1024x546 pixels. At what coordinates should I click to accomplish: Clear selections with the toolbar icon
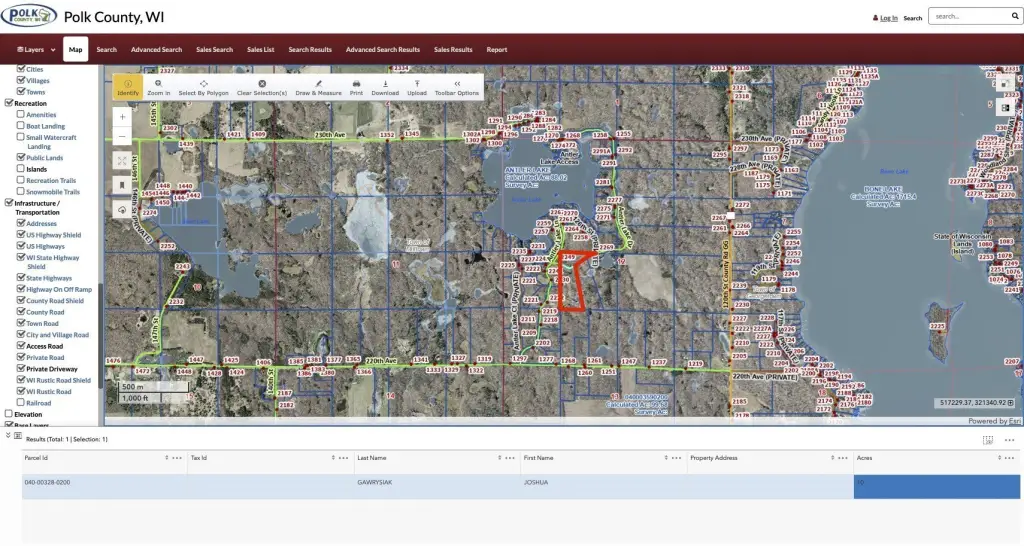[262, 87]
